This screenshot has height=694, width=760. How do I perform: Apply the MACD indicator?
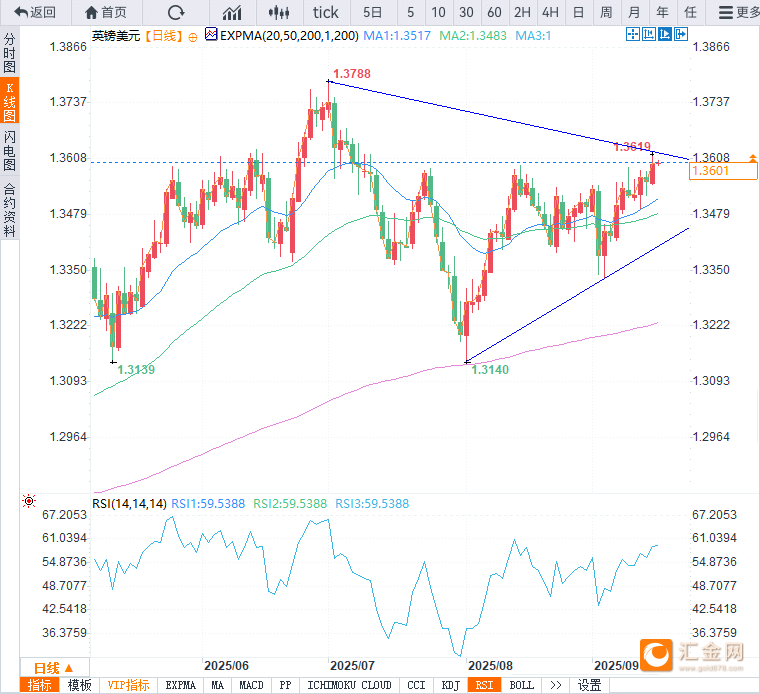click(x=251, y=685)
